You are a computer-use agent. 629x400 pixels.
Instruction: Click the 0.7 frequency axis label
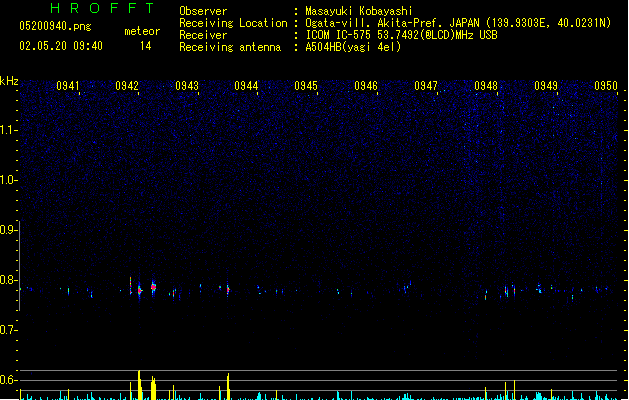(x=8, y=330)
